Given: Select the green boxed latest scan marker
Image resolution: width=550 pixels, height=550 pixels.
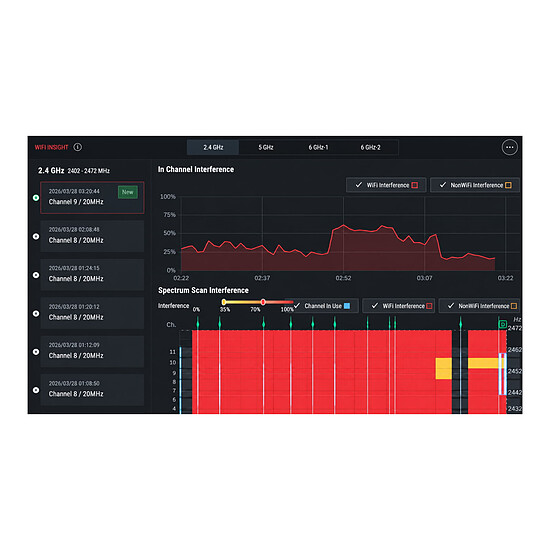Looking at the screenshot, I should (502, 324).
